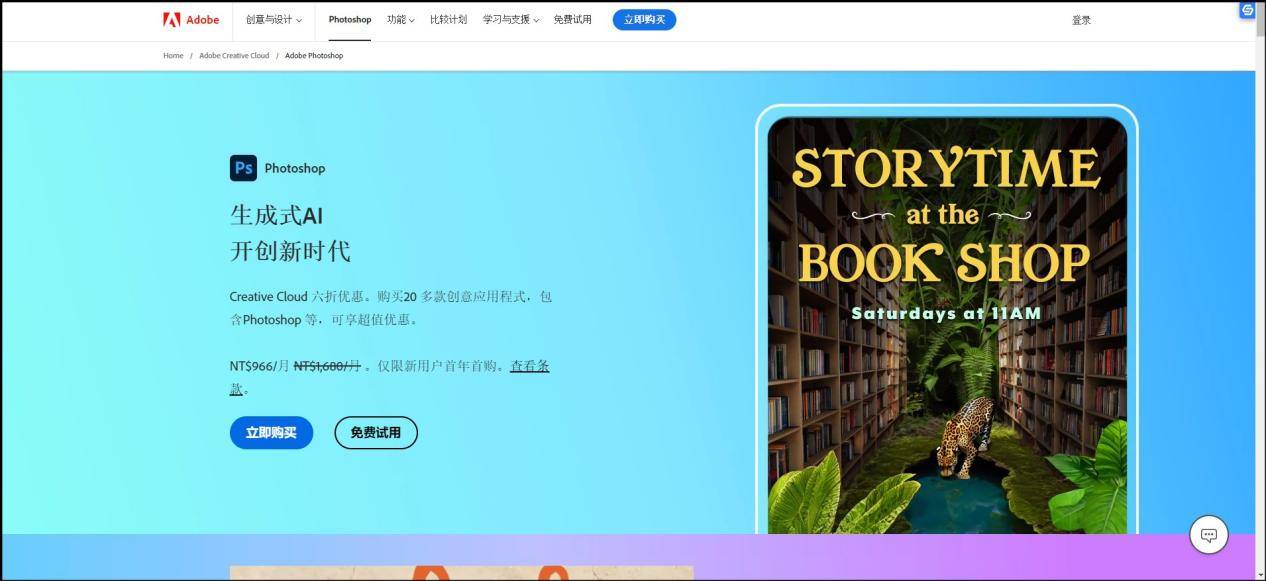Open the 免费试用 nav item

(572, 20)
